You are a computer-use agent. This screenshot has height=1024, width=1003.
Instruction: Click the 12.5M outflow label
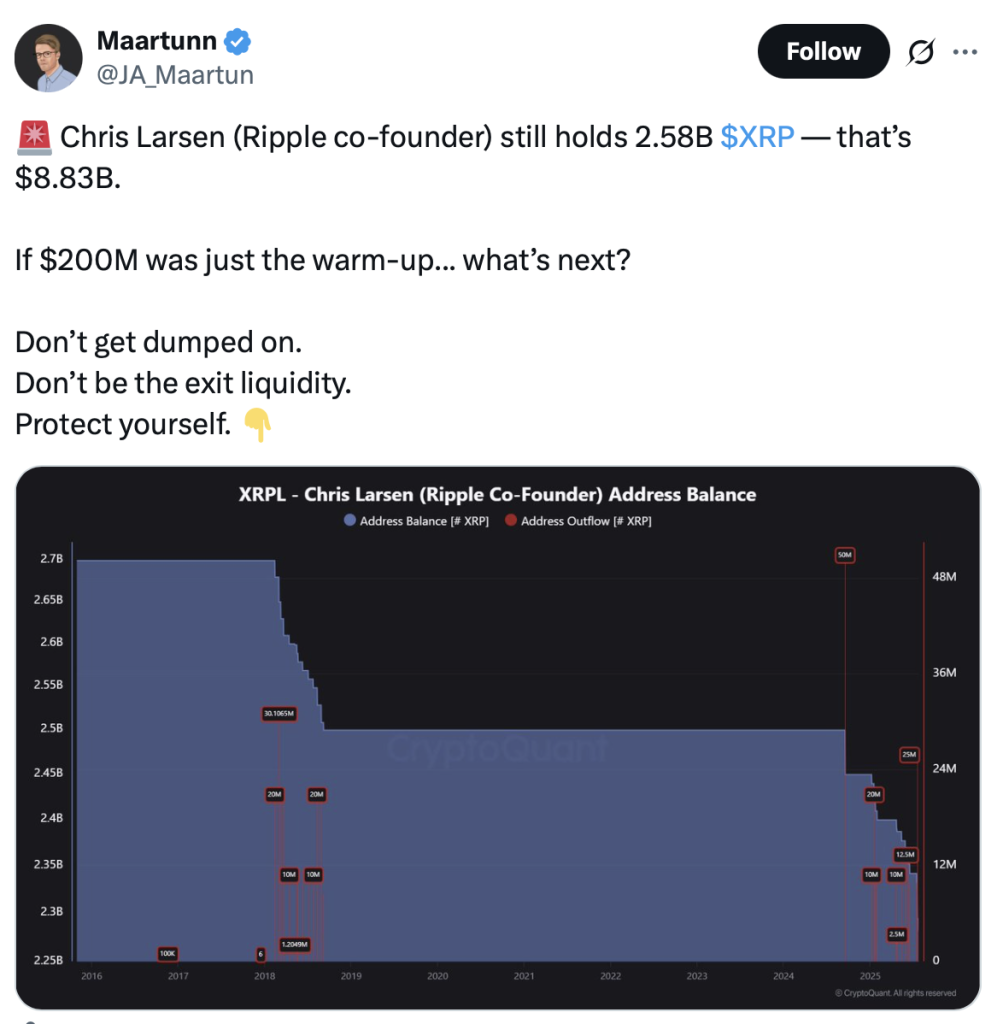click(x=905, y=854)
